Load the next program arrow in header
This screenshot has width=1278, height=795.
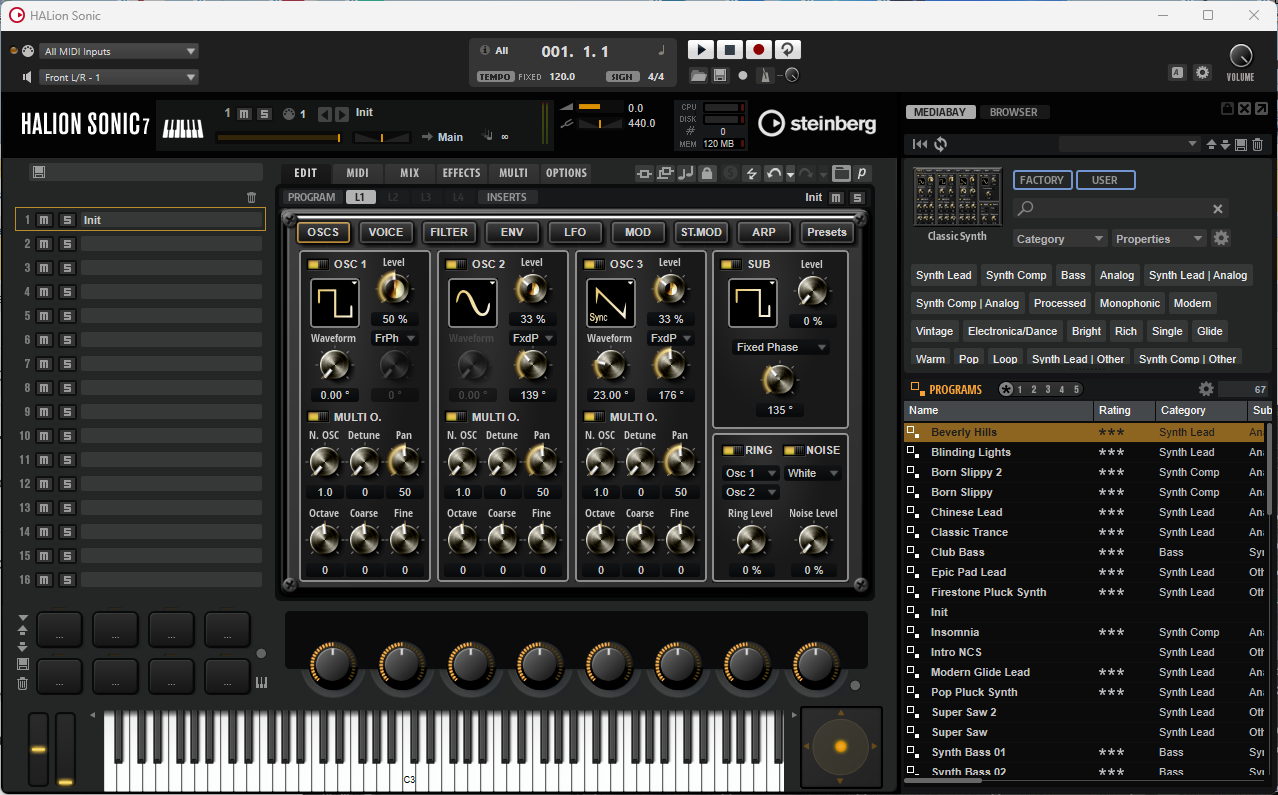342,114
